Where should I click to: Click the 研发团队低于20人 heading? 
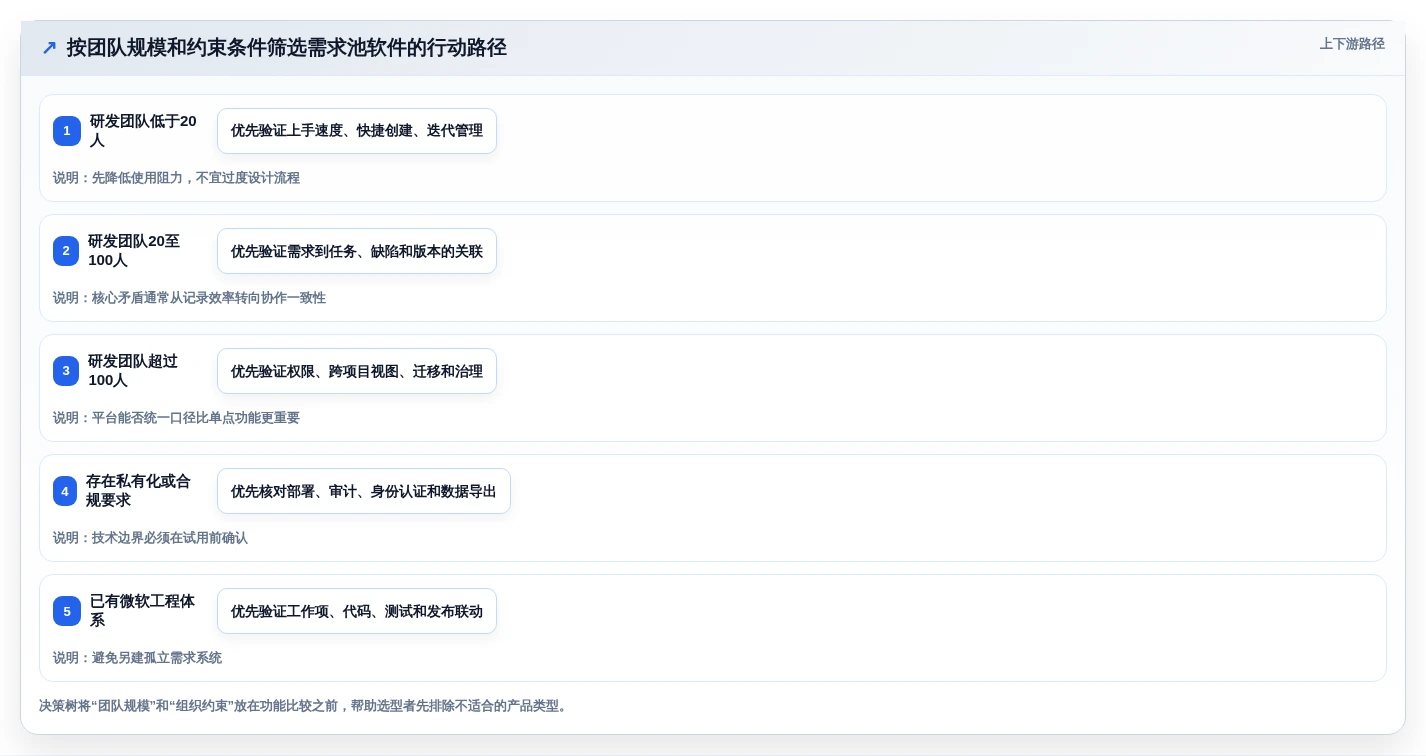144,131
